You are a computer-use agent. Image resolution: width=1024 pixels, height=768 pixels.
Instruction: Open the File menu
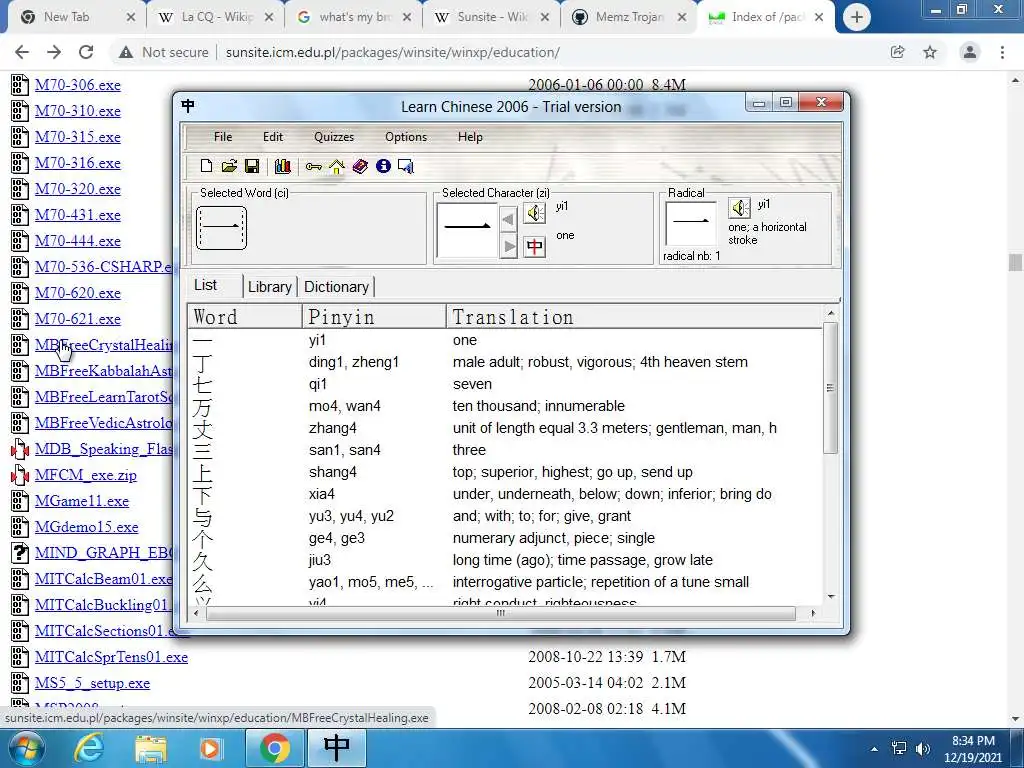223,136
